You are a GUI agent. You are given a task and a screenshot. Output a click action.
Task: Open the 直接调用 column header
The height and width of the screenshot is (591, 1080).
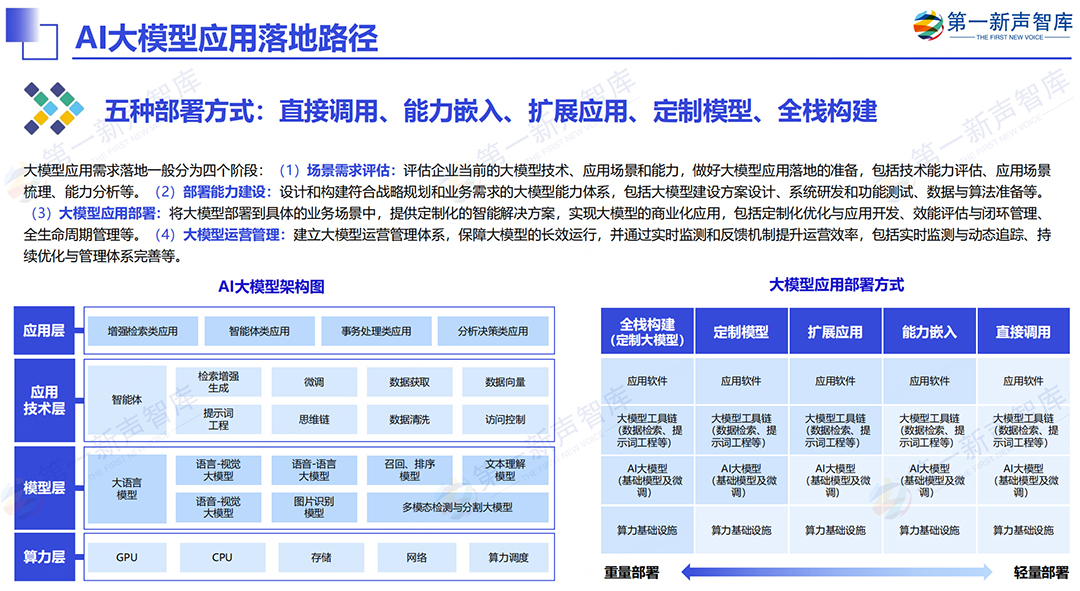click(1023, 331)
